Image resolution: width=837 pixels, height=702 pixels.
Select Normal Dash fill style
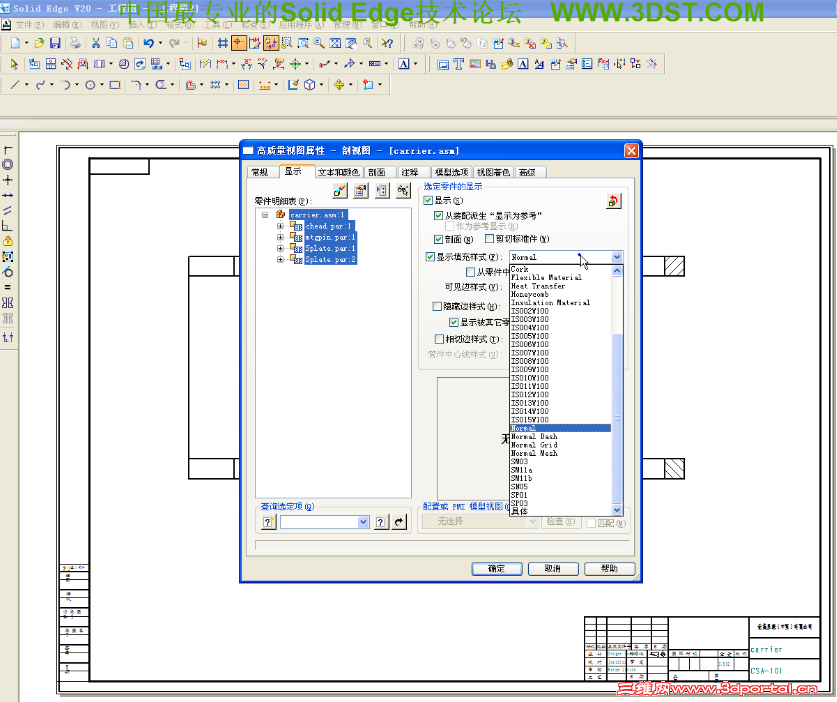(x=560, y=437)
